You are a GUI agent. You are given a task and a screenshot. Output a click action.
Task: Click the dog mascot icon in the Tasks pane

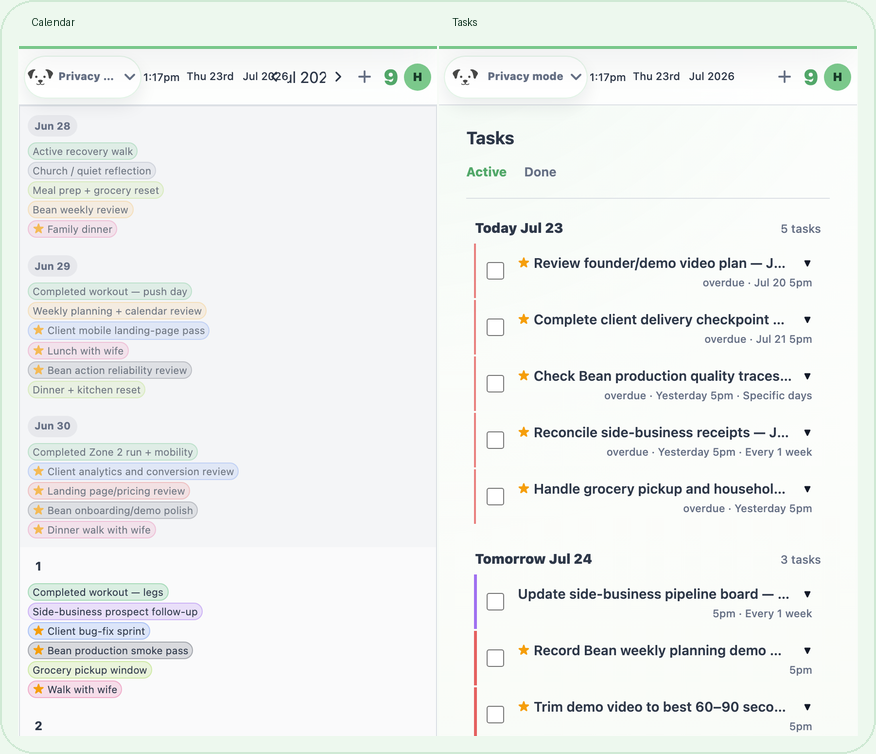(x=465, y=77)
